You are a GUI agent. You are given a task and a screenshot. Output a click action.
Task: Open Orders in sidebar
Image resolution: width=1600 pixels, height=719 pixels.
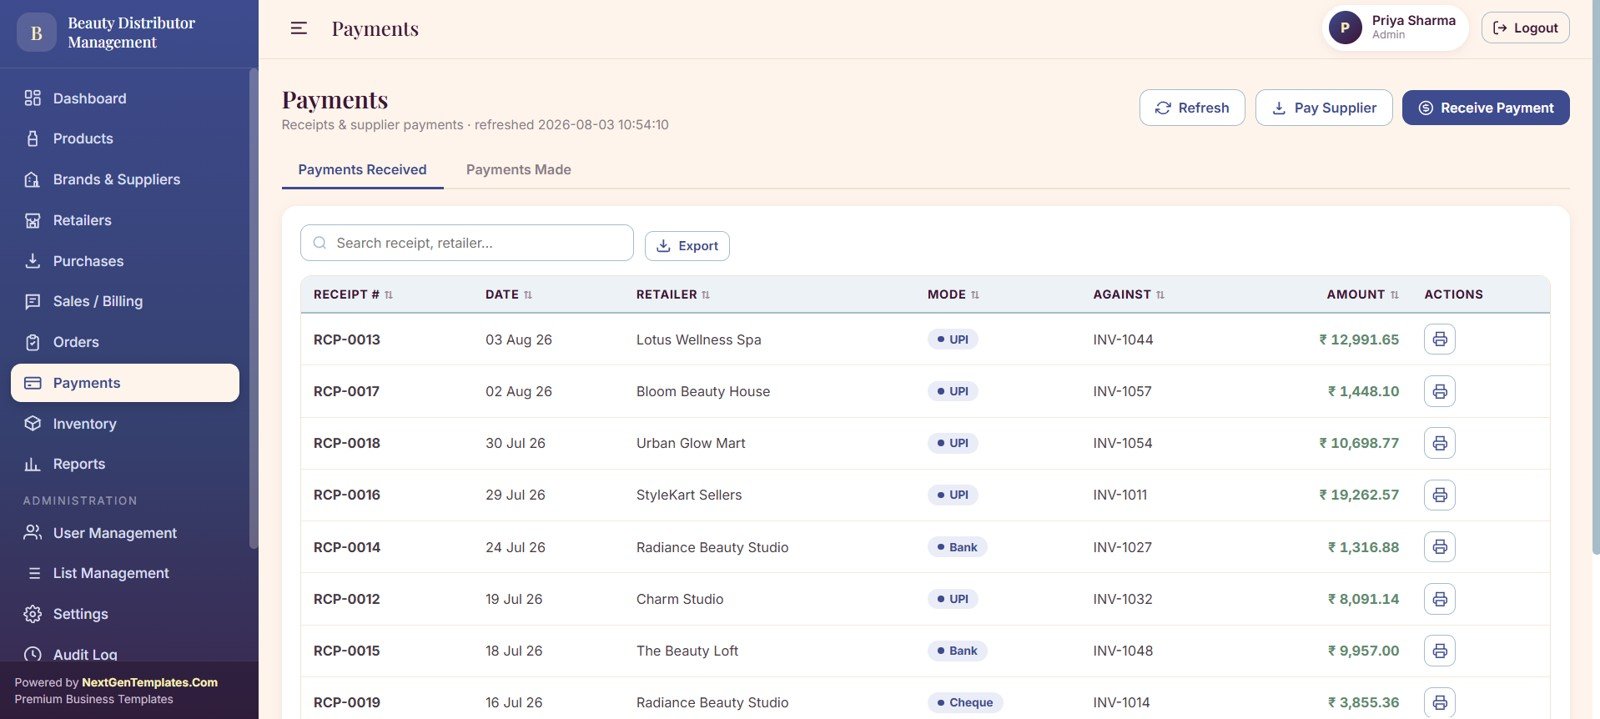125,342
